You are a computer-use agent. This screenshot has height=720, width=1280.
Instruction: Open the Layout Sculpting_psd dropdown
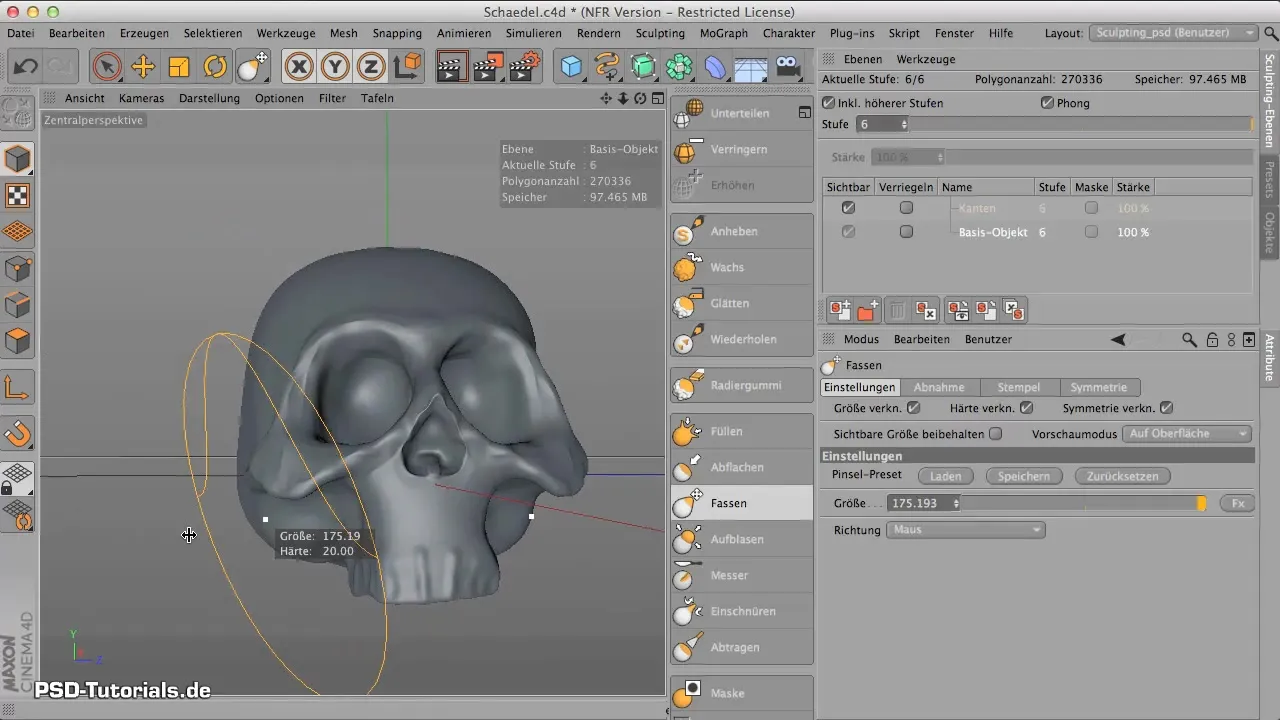point(1173,33)
